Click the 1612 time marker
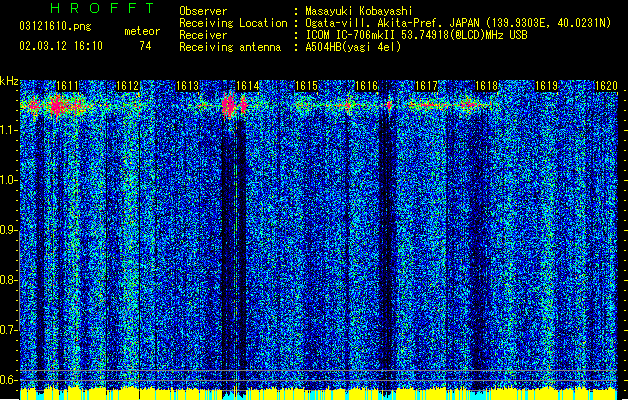The height and width of the screenshot is (400, 629). (x=127, y=86)
